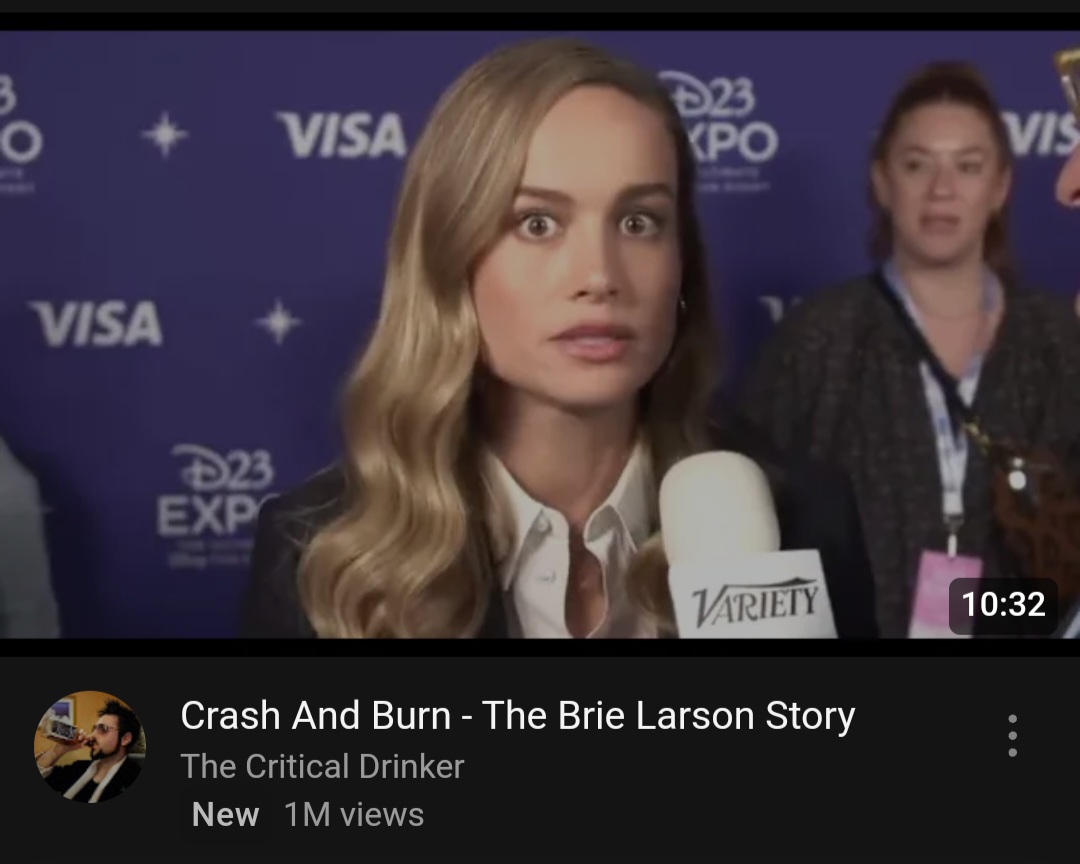Click the 1M views label

(x=354, y=814)
